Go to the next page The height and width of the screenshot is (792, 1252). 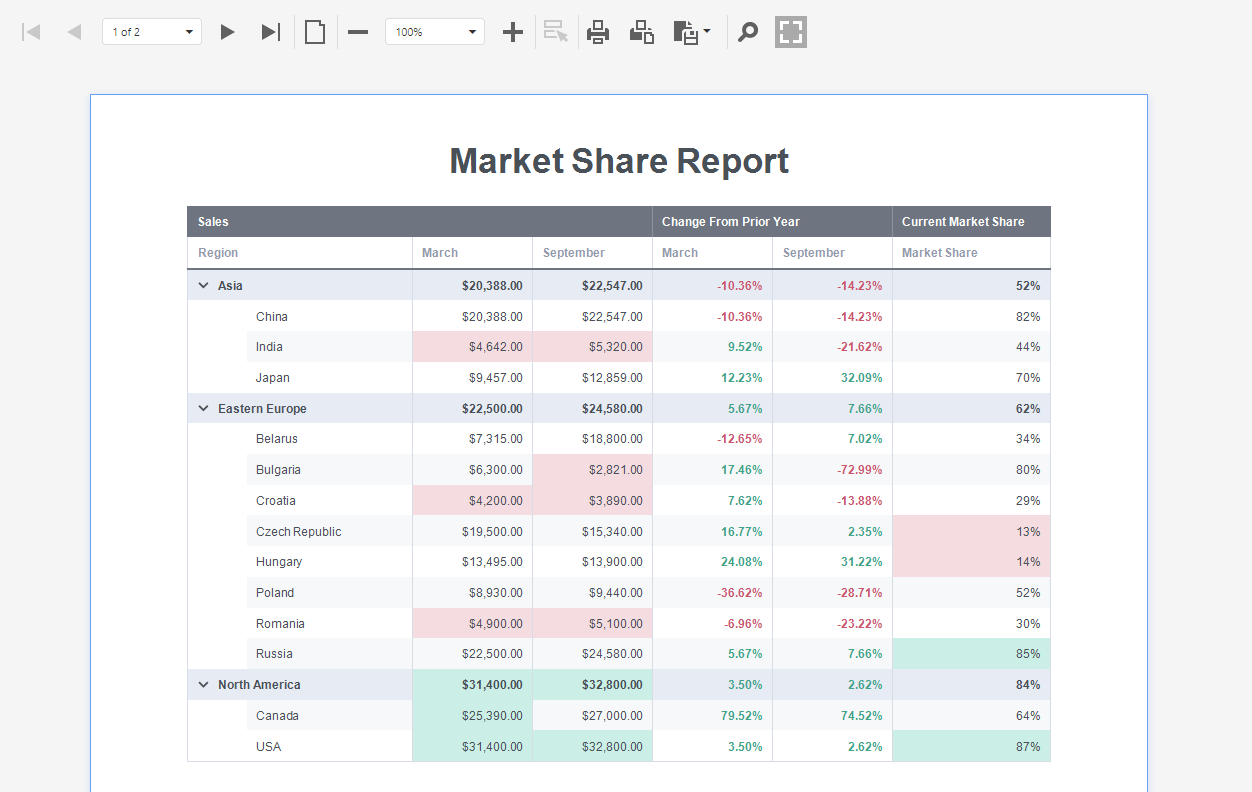(227, 31)
